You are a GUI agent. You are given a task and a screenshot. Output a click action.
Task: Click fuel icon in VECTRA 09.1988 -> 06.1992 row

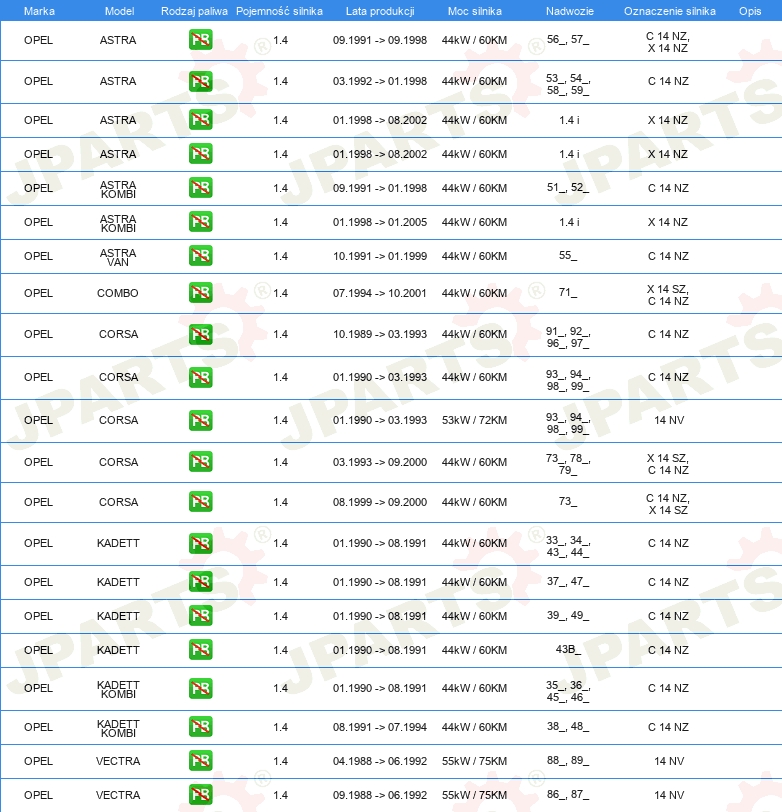(x=200, y=794)
